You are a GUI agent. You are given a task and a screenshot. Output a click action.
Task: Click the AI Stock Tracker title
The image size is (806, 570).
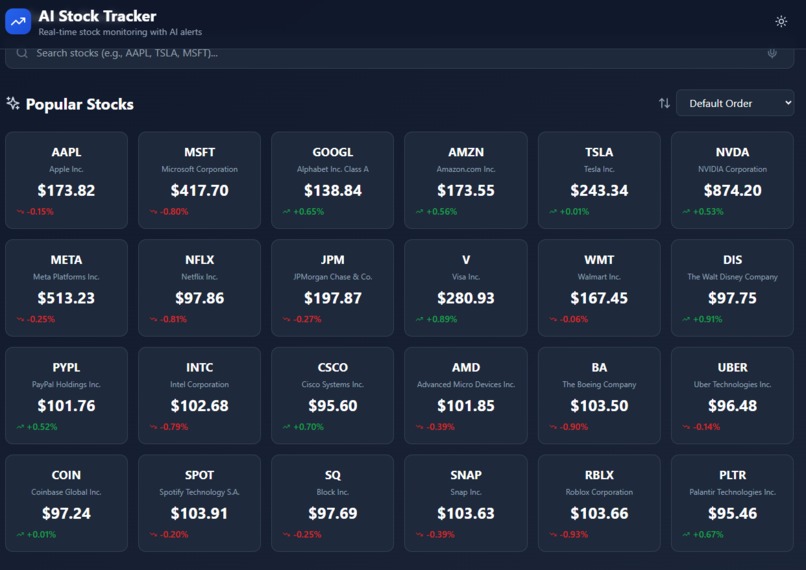coord(97,16)
